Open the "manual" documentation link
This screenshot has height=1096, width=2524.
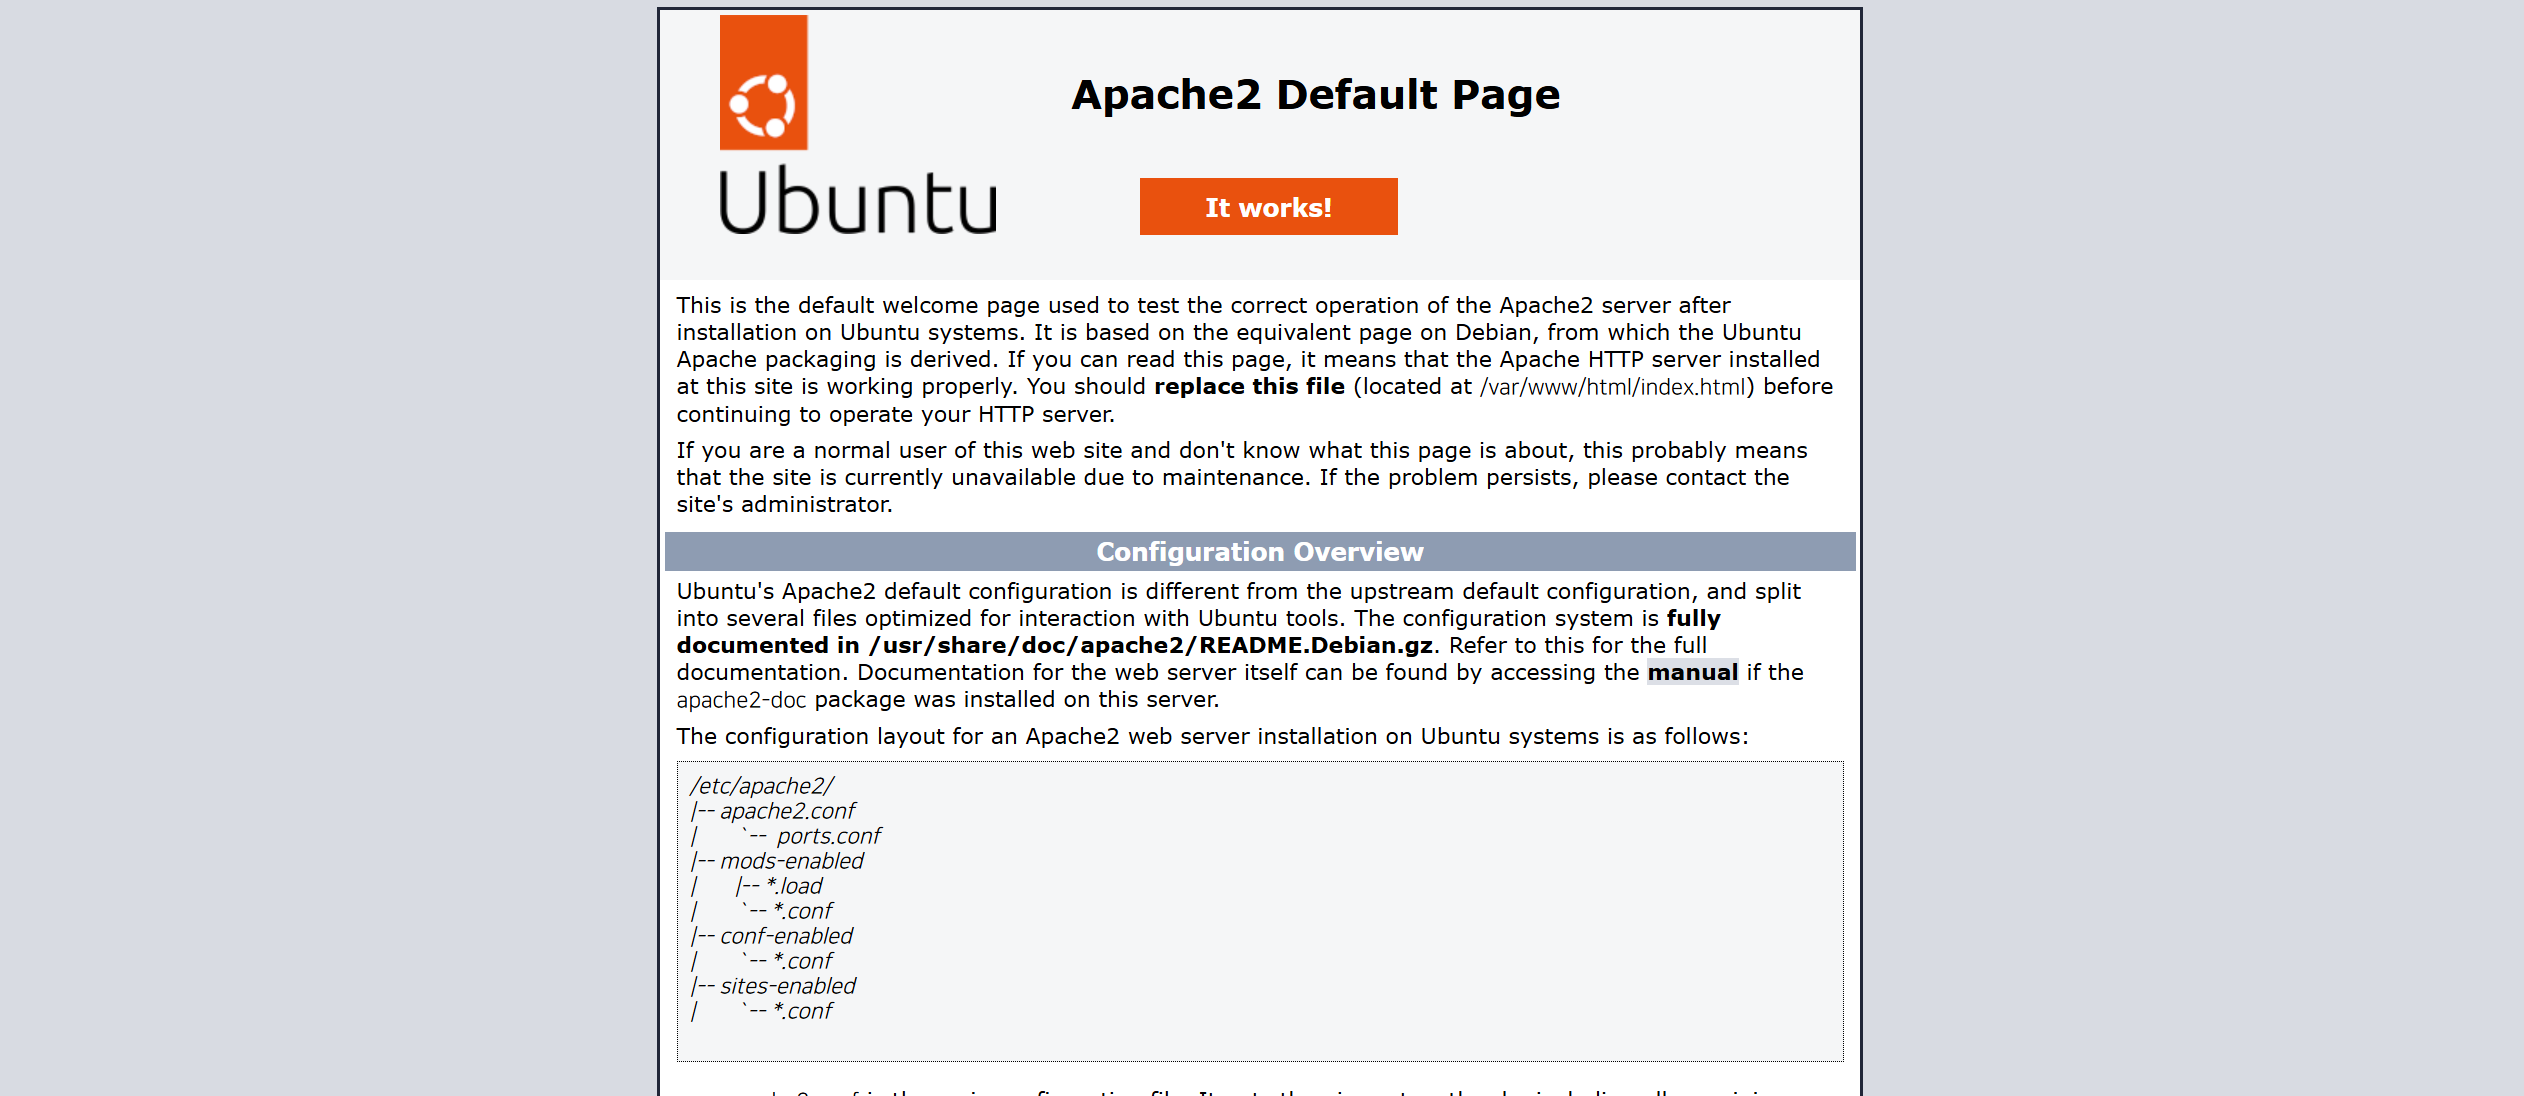point(1692,672)
